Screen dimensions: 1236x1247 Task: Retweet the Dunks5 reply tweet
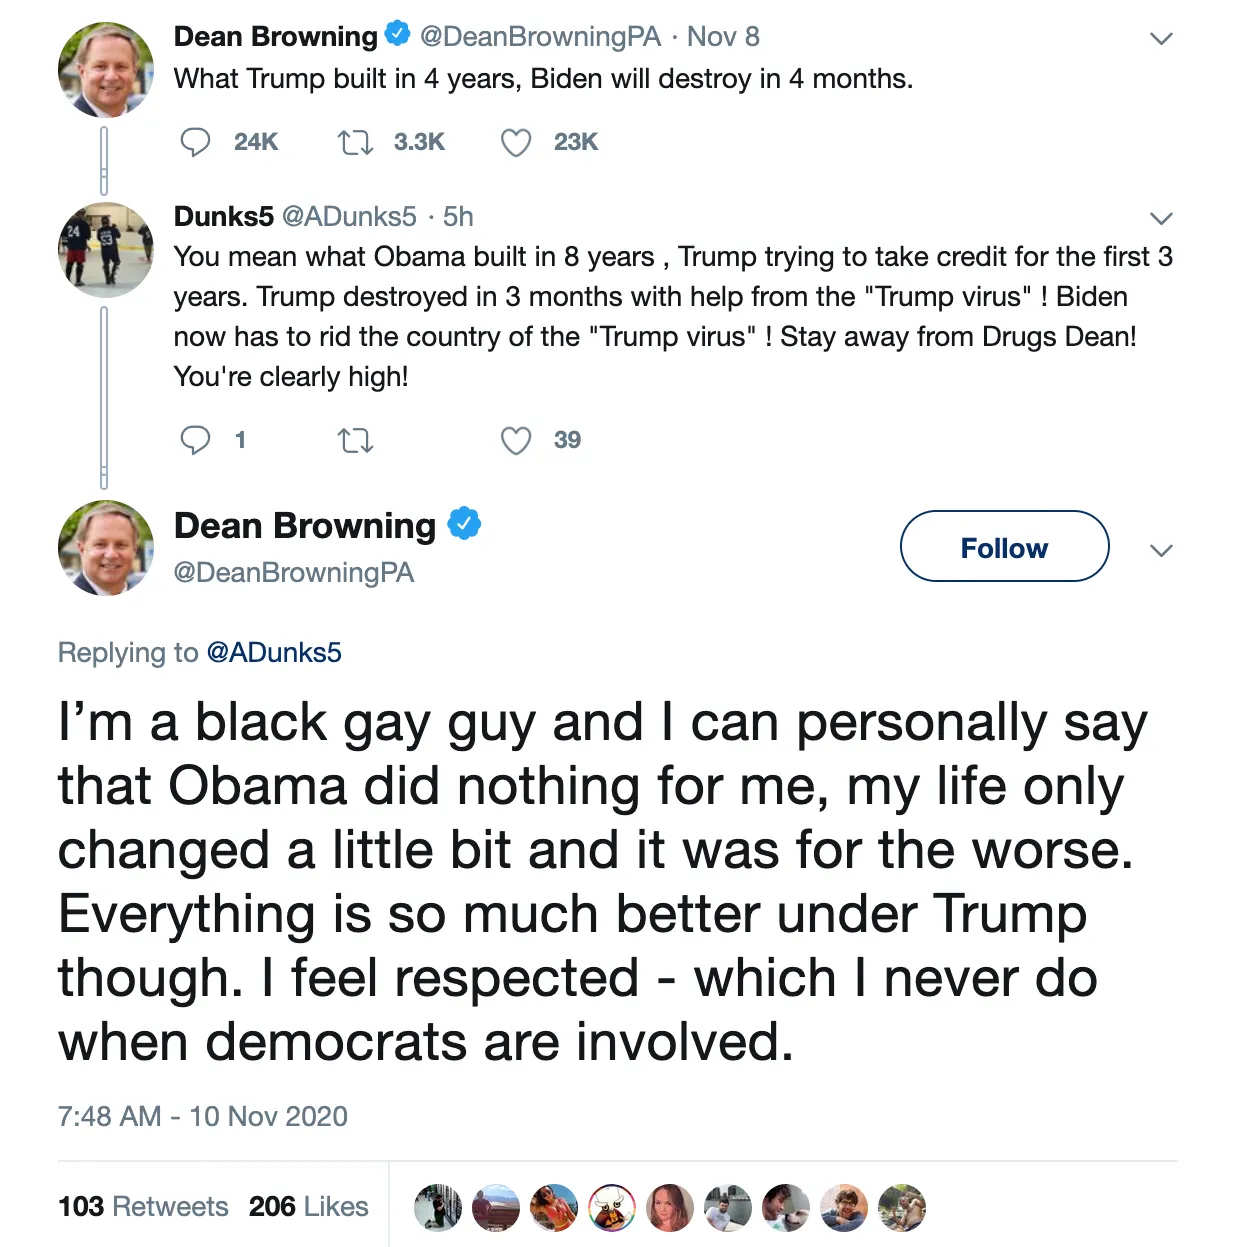pyautogui.click(x=355, y=440)
